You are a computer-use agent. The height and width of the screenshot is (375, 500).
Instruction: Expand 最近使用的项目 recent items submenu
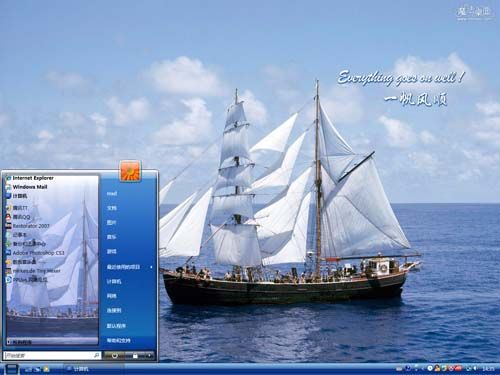click(128, 267)
